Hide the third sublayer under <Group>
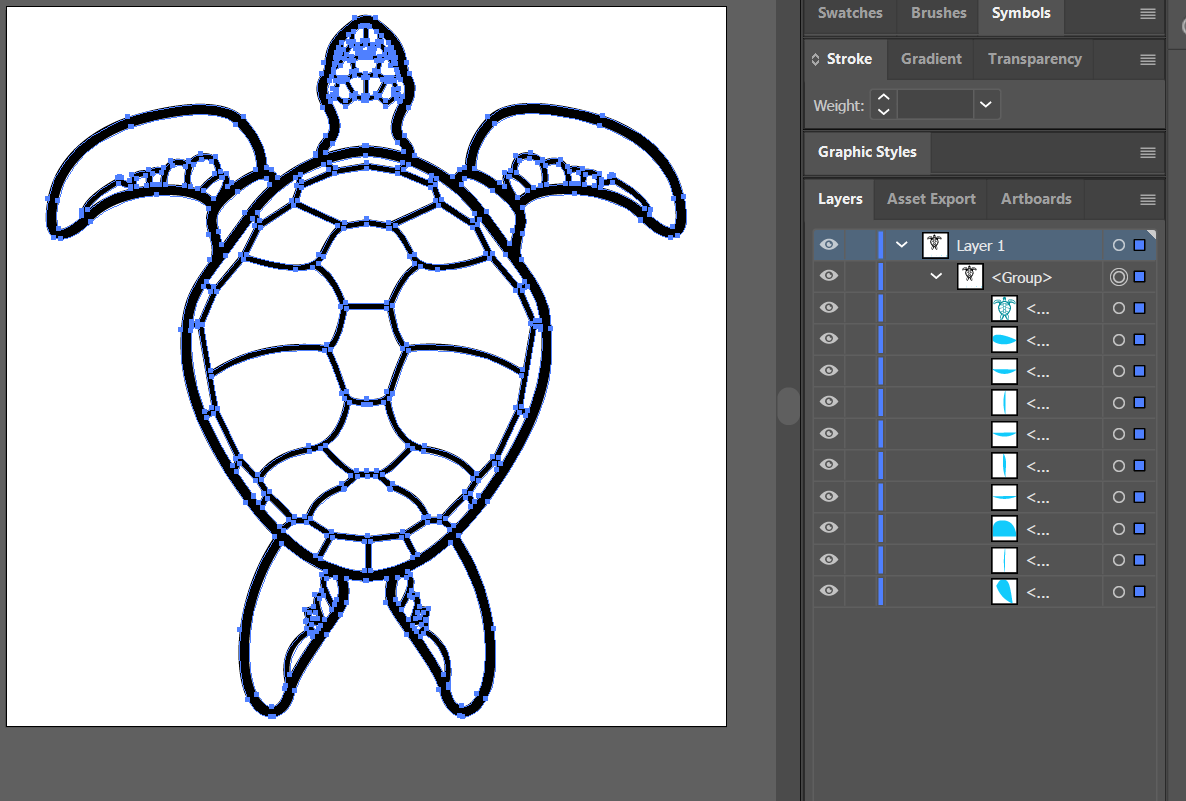 coord(829,371)
